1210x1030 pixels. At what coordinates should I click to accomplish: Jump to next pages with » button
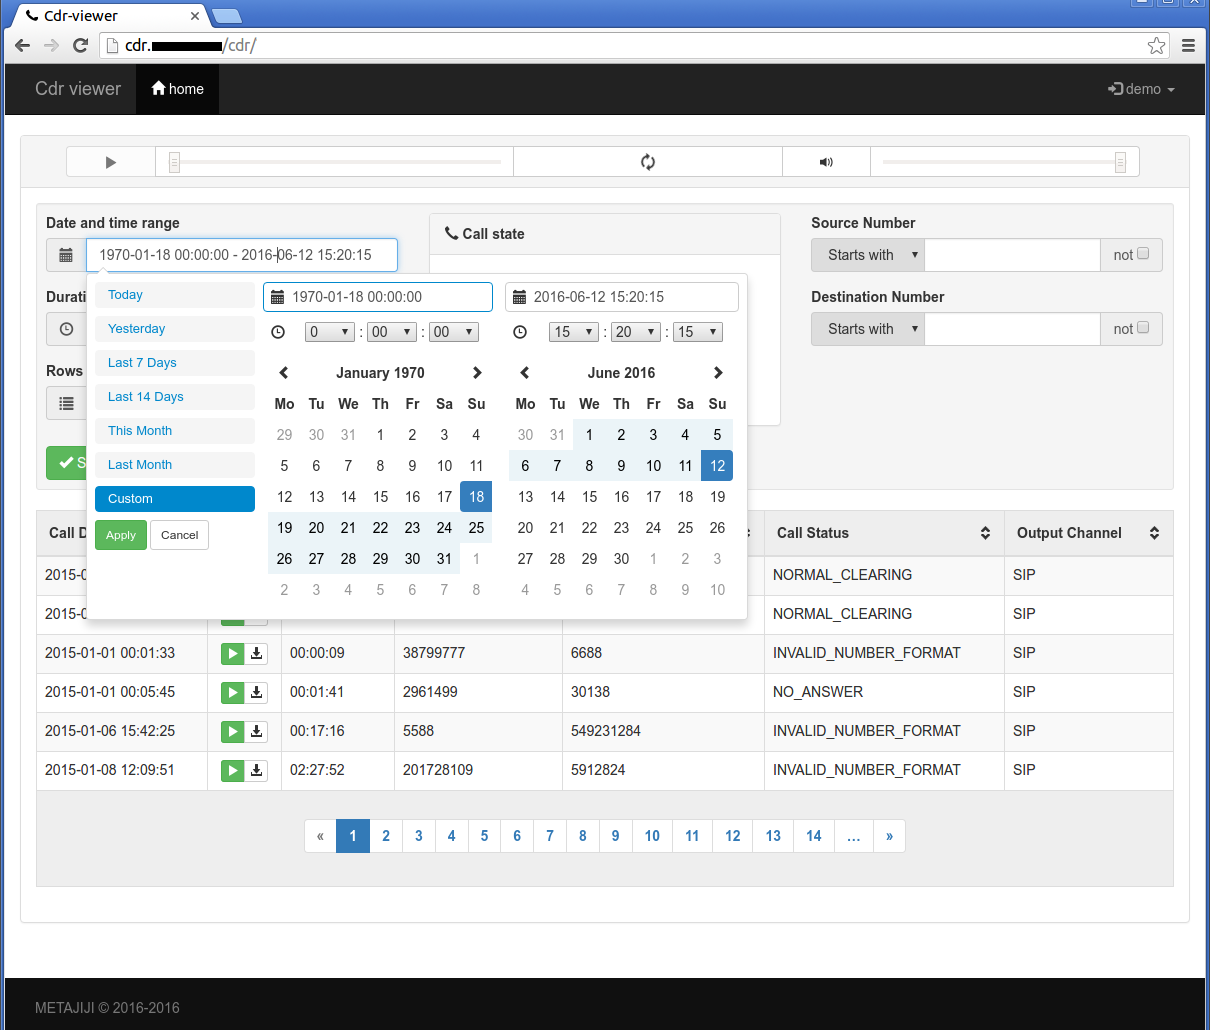tap(889, 836)
